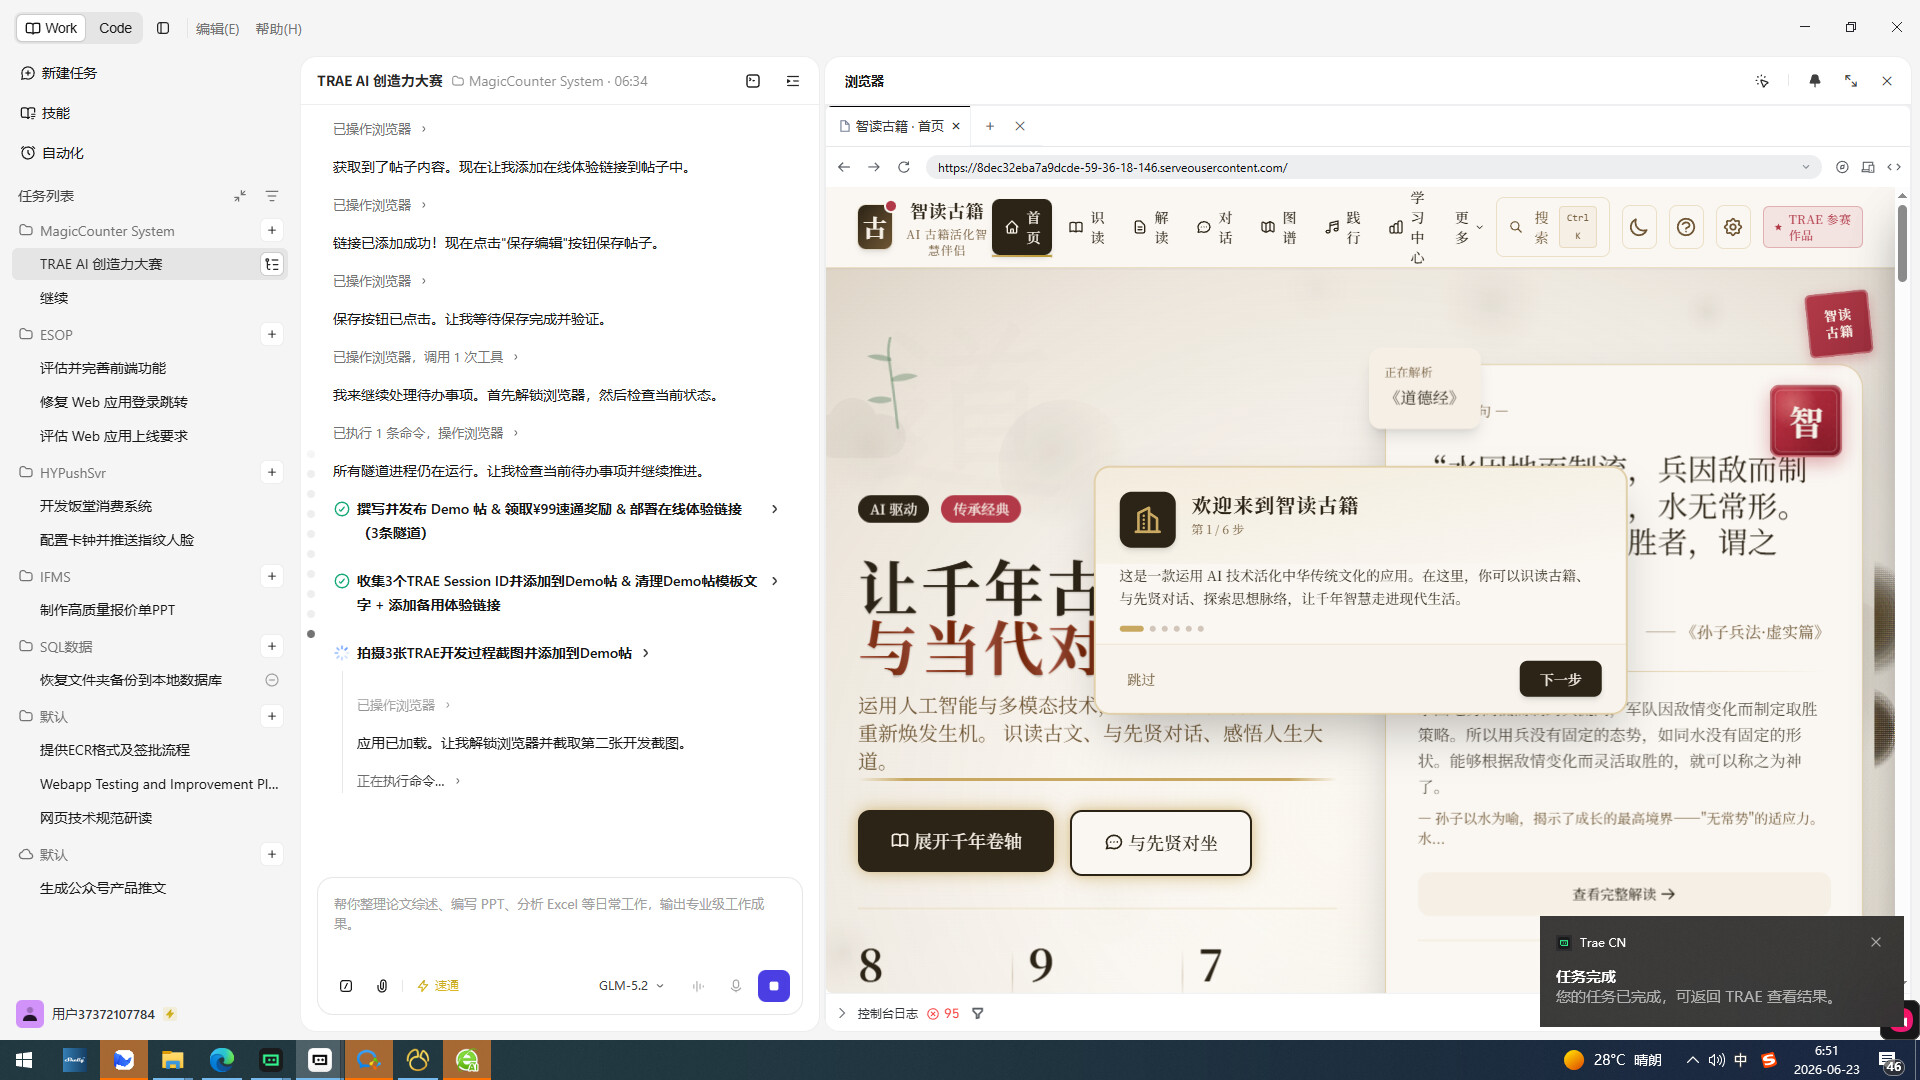Open the 搜索 search box on the webpage

pyautogui.click(x=1552, y=227)
